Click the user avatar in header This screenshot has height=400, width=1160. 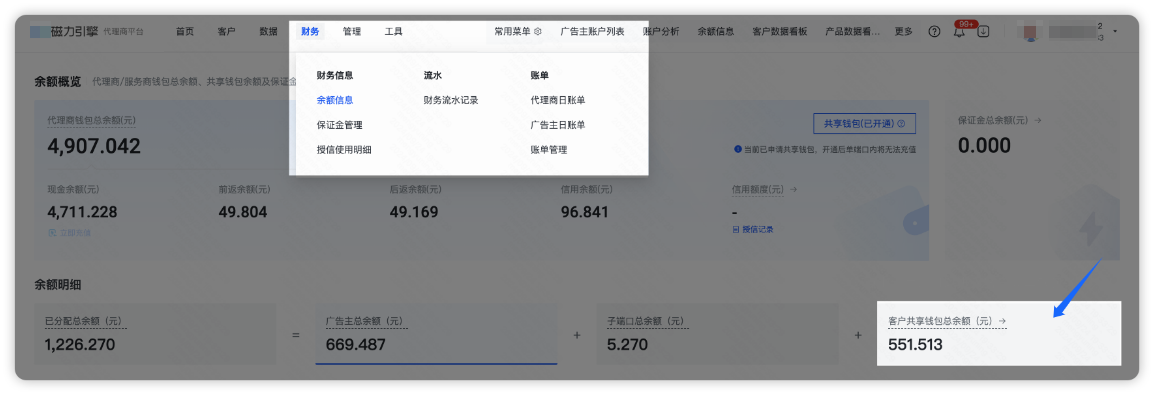(x=1031, y=32)
